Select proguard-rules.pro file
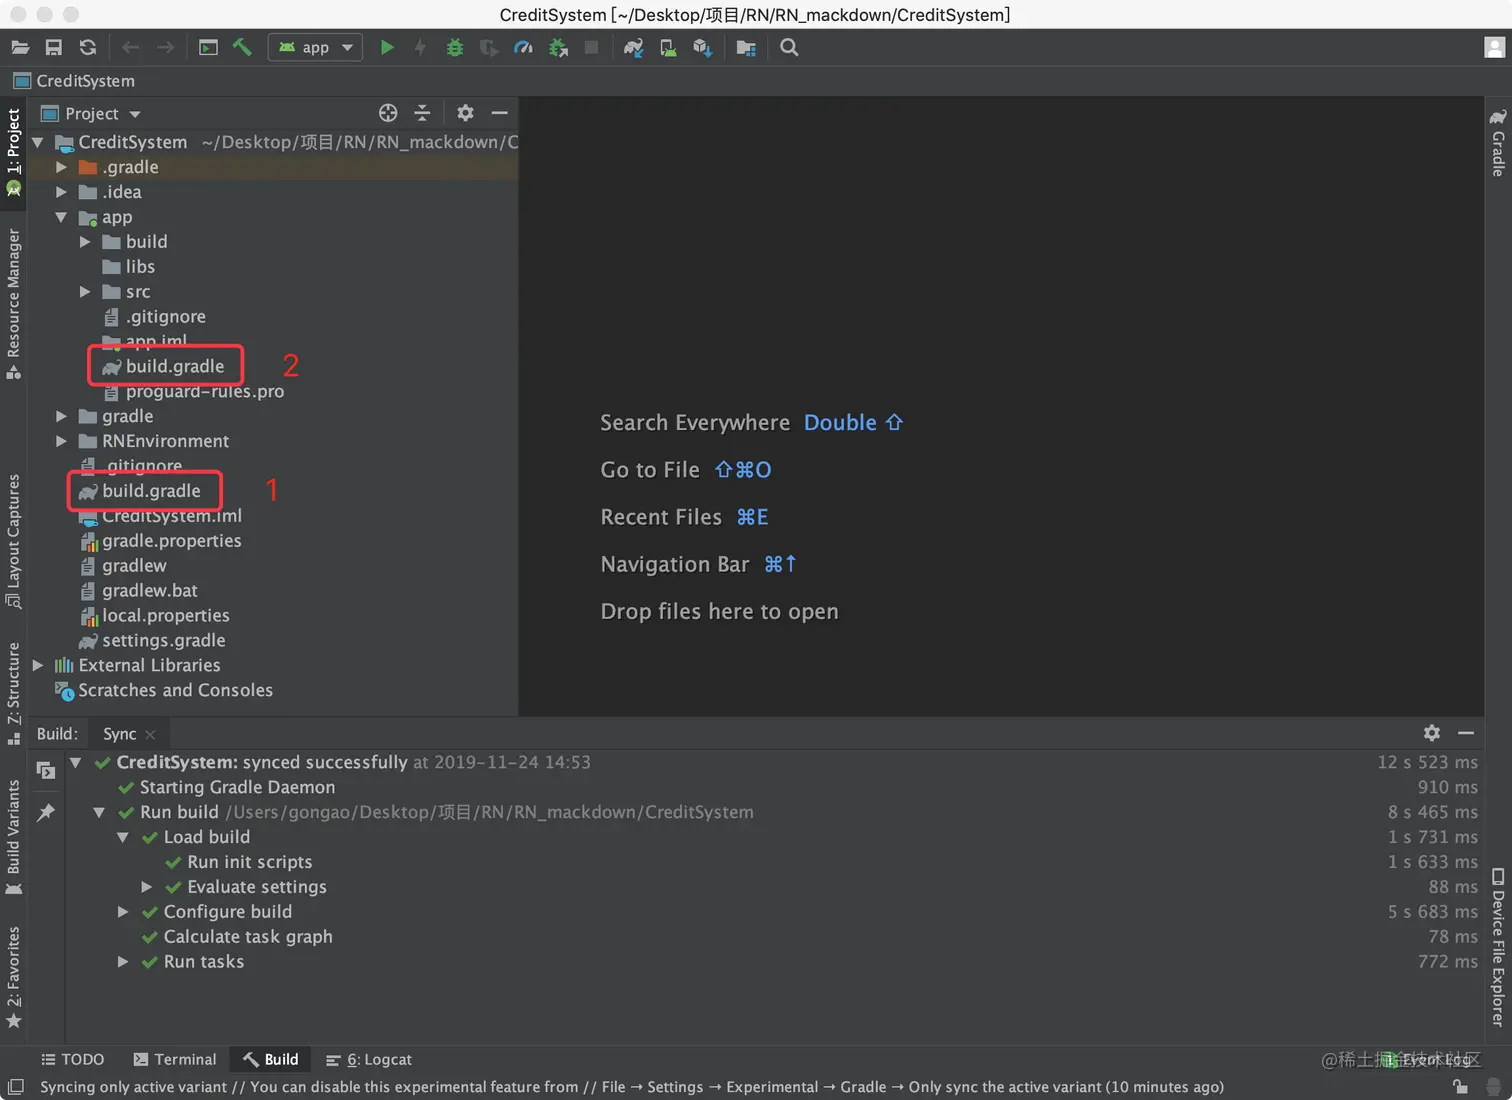The height and width of the screenshot is (1100, 1512). (205, 391)
